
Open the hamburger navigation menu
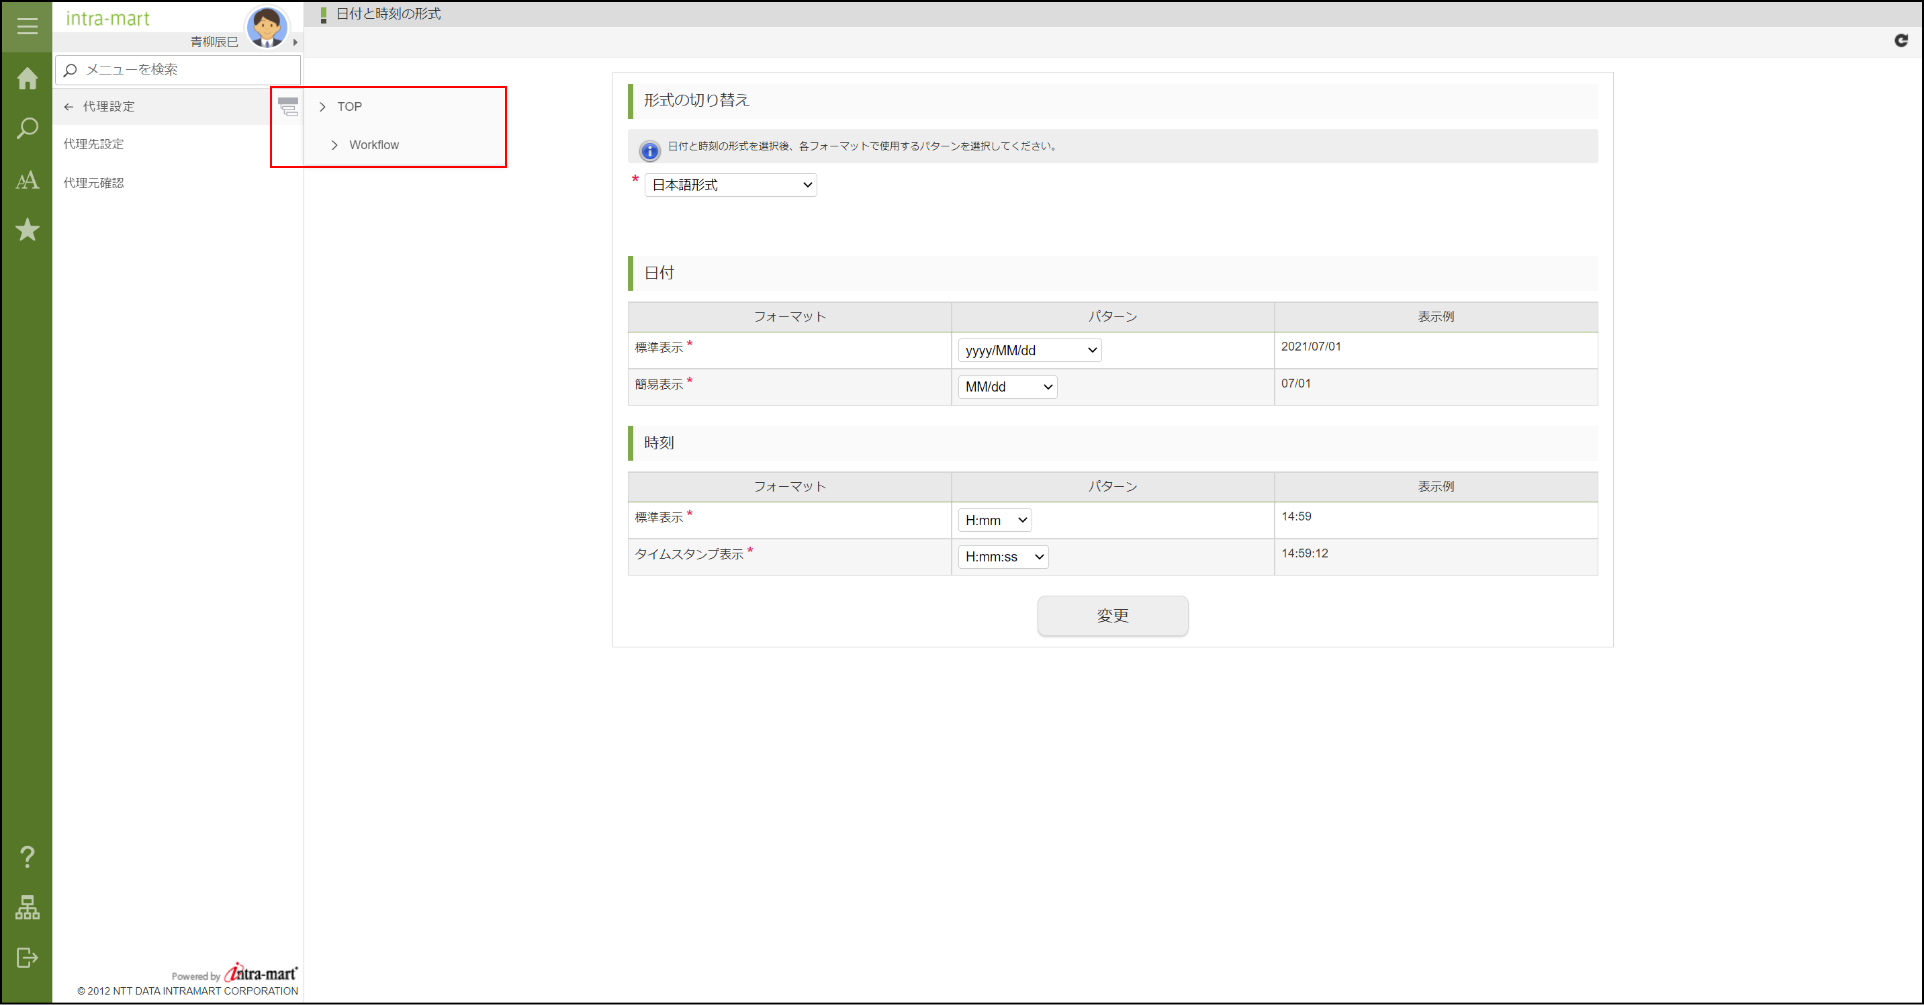(27, 26)
